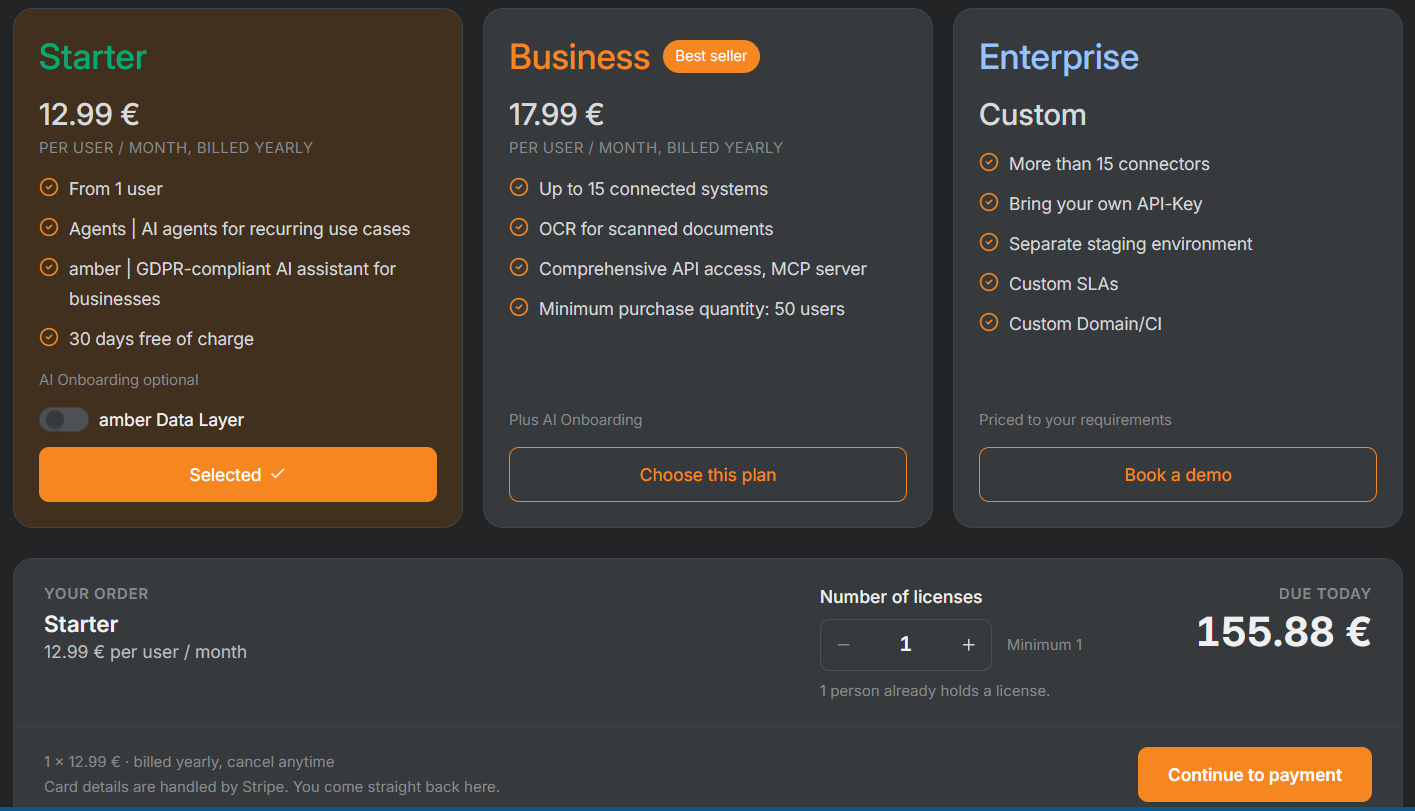Click the check icon beside 'OCR for scanned documents'
This screenshot has width=1415, height=811.
(518, 227)
